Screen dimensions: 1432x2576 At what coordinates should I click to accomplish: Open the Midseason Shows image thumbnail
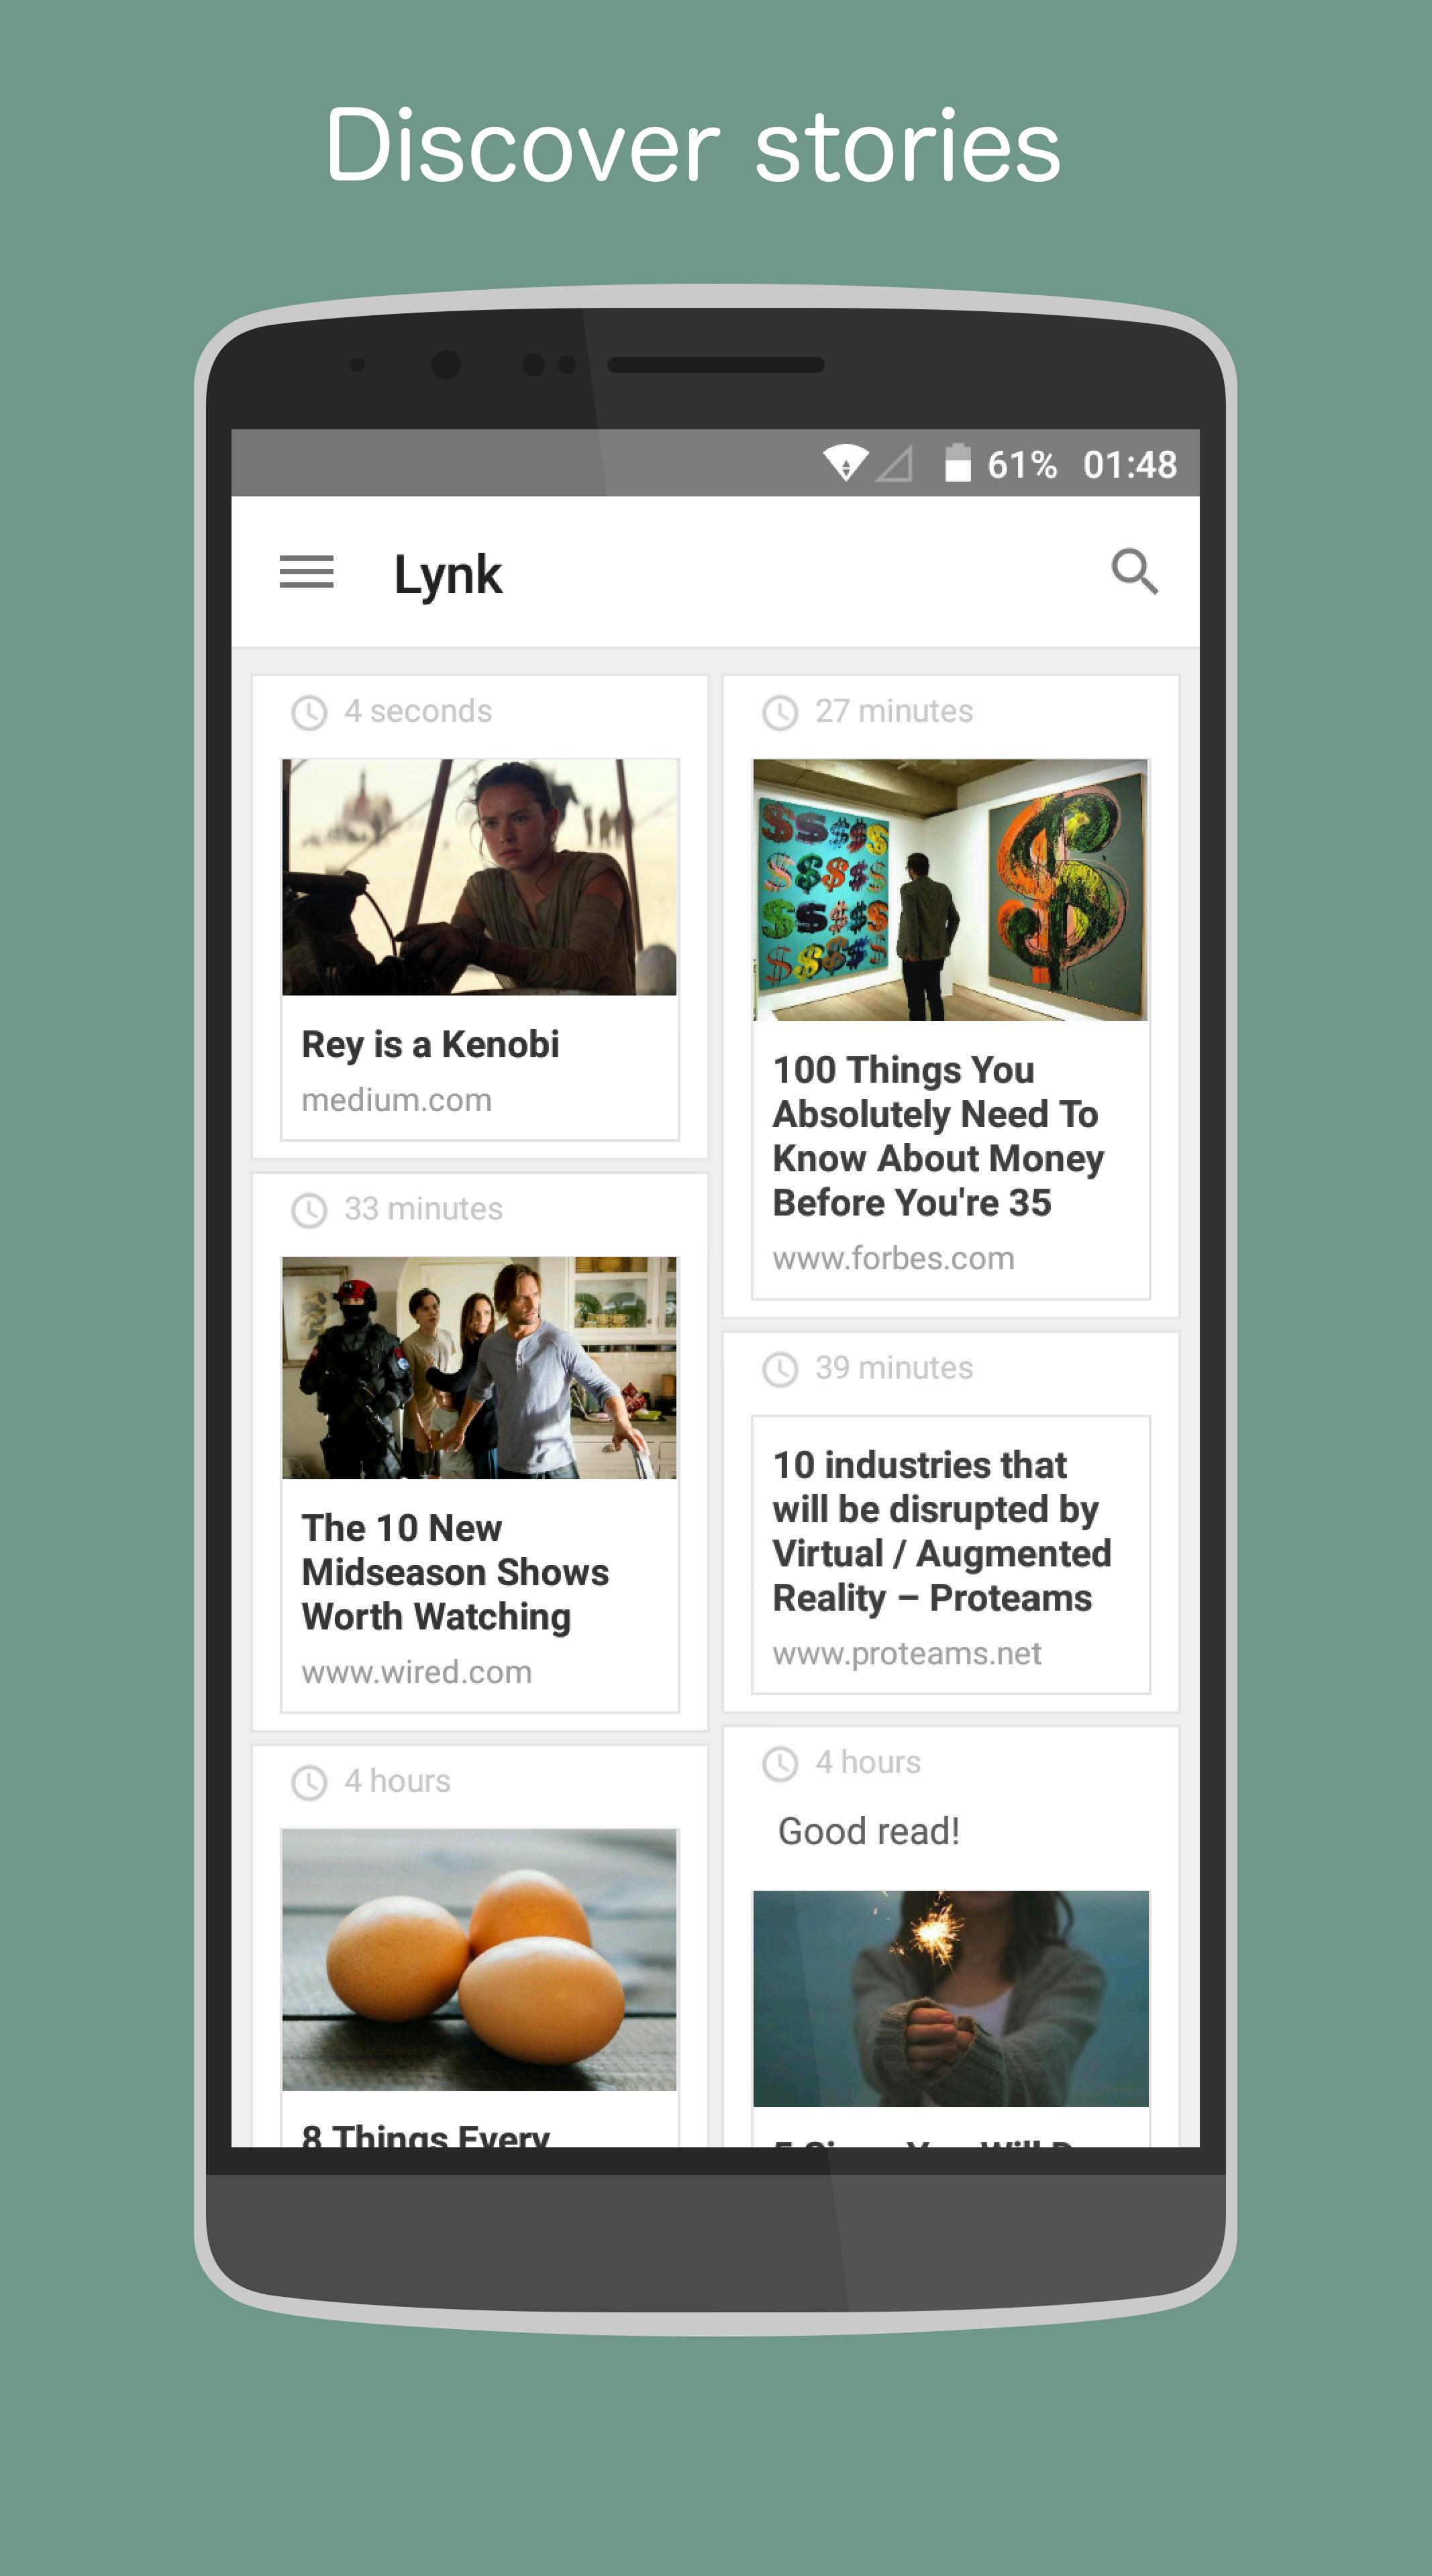tap(479, 1368)
